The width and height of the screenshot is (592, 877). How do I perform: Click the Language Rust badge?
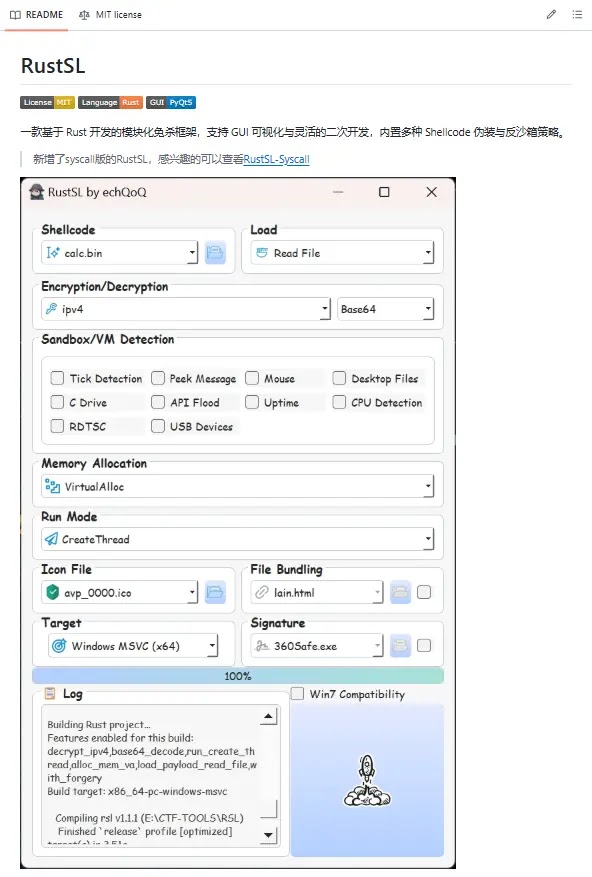click(x=110, y=102)
